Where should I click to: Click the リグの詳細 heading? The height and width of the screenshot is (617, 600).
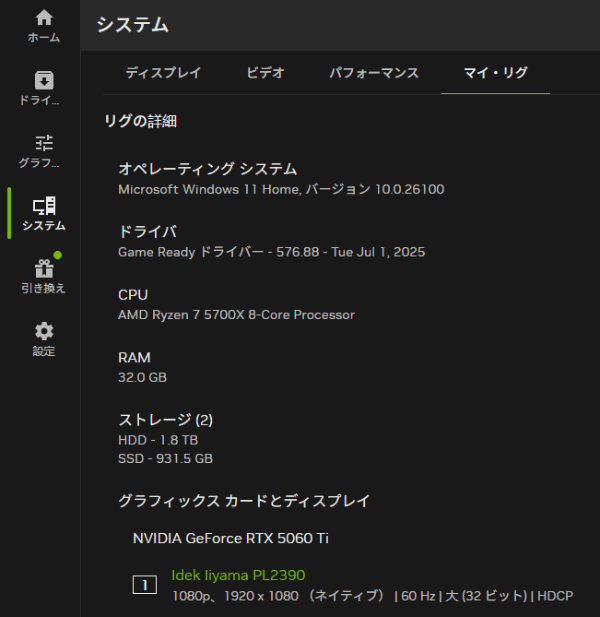coord(140,121)
